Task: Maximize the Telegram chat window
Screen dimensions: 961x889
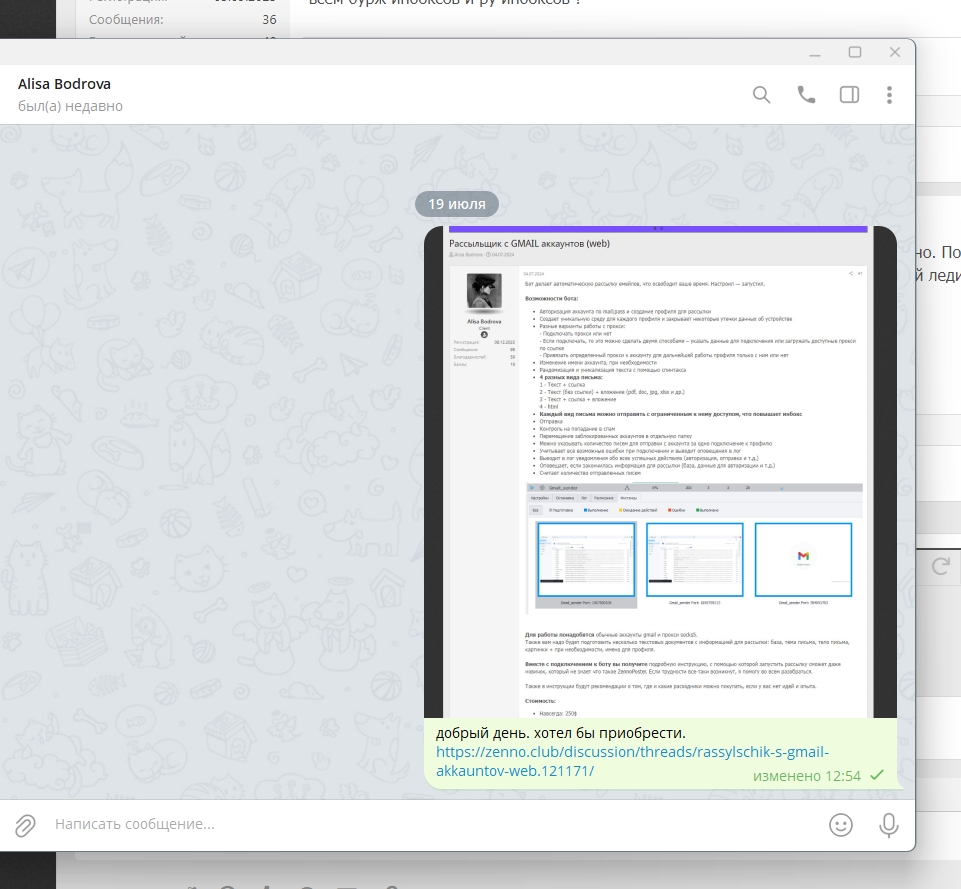Action: pyautogui.click(x=855, y=53)
